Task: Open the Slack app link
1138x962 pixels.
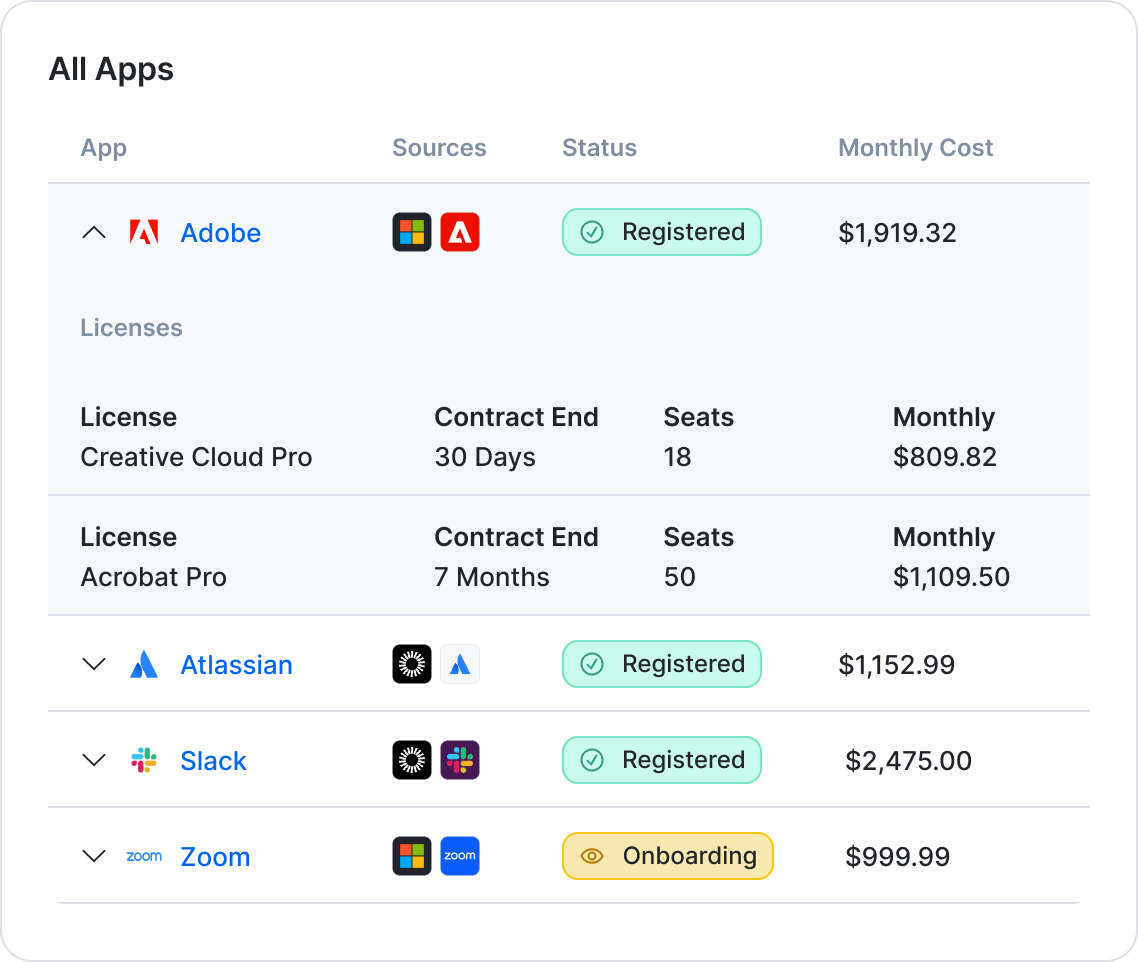Action: [x=213, y=761]
